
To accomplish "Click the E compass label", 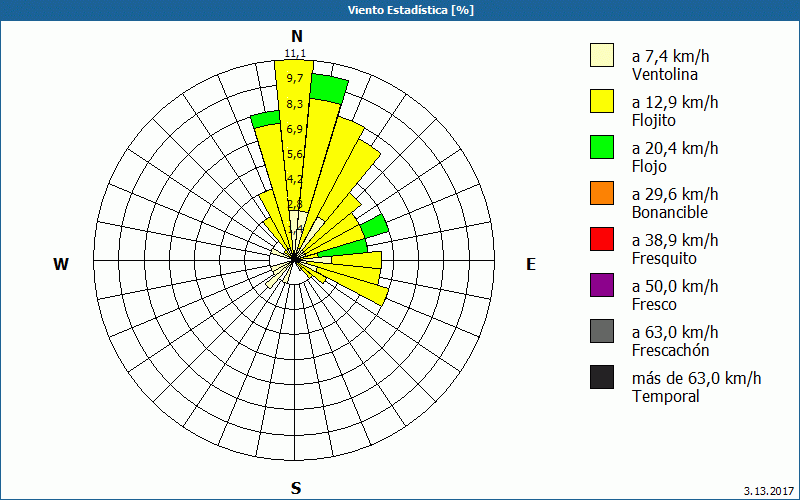I will point(531,264).
